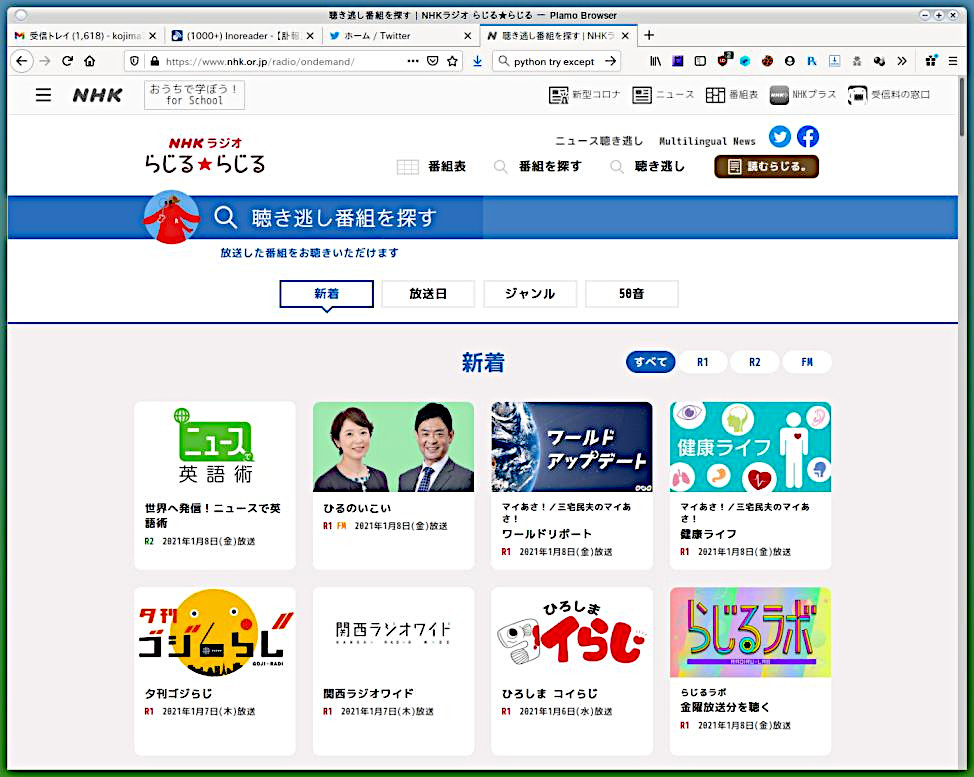Open the NHK ニュース link

(663, 94)
